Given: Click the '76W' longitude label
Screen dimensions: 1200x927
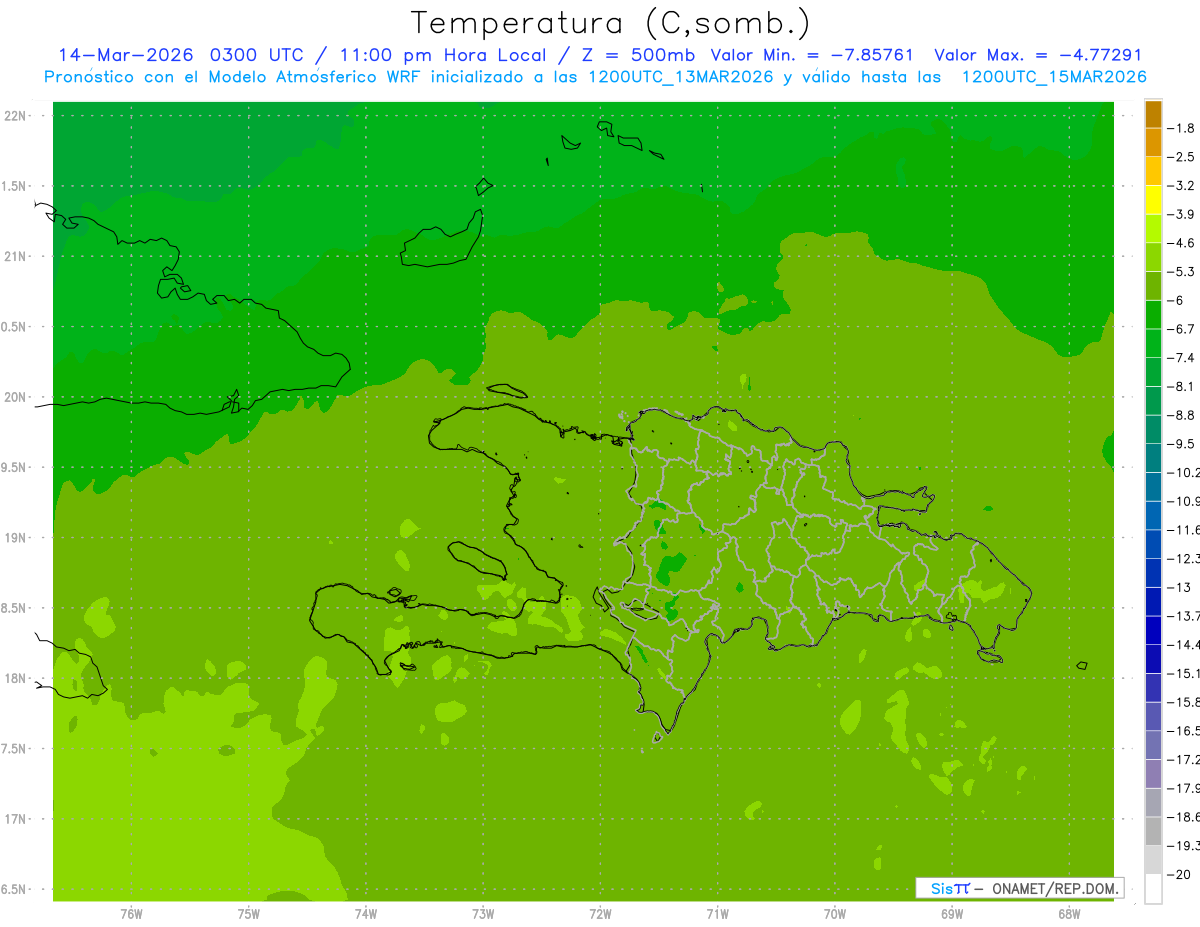Looking at the screenshot, I should point(131,913).
